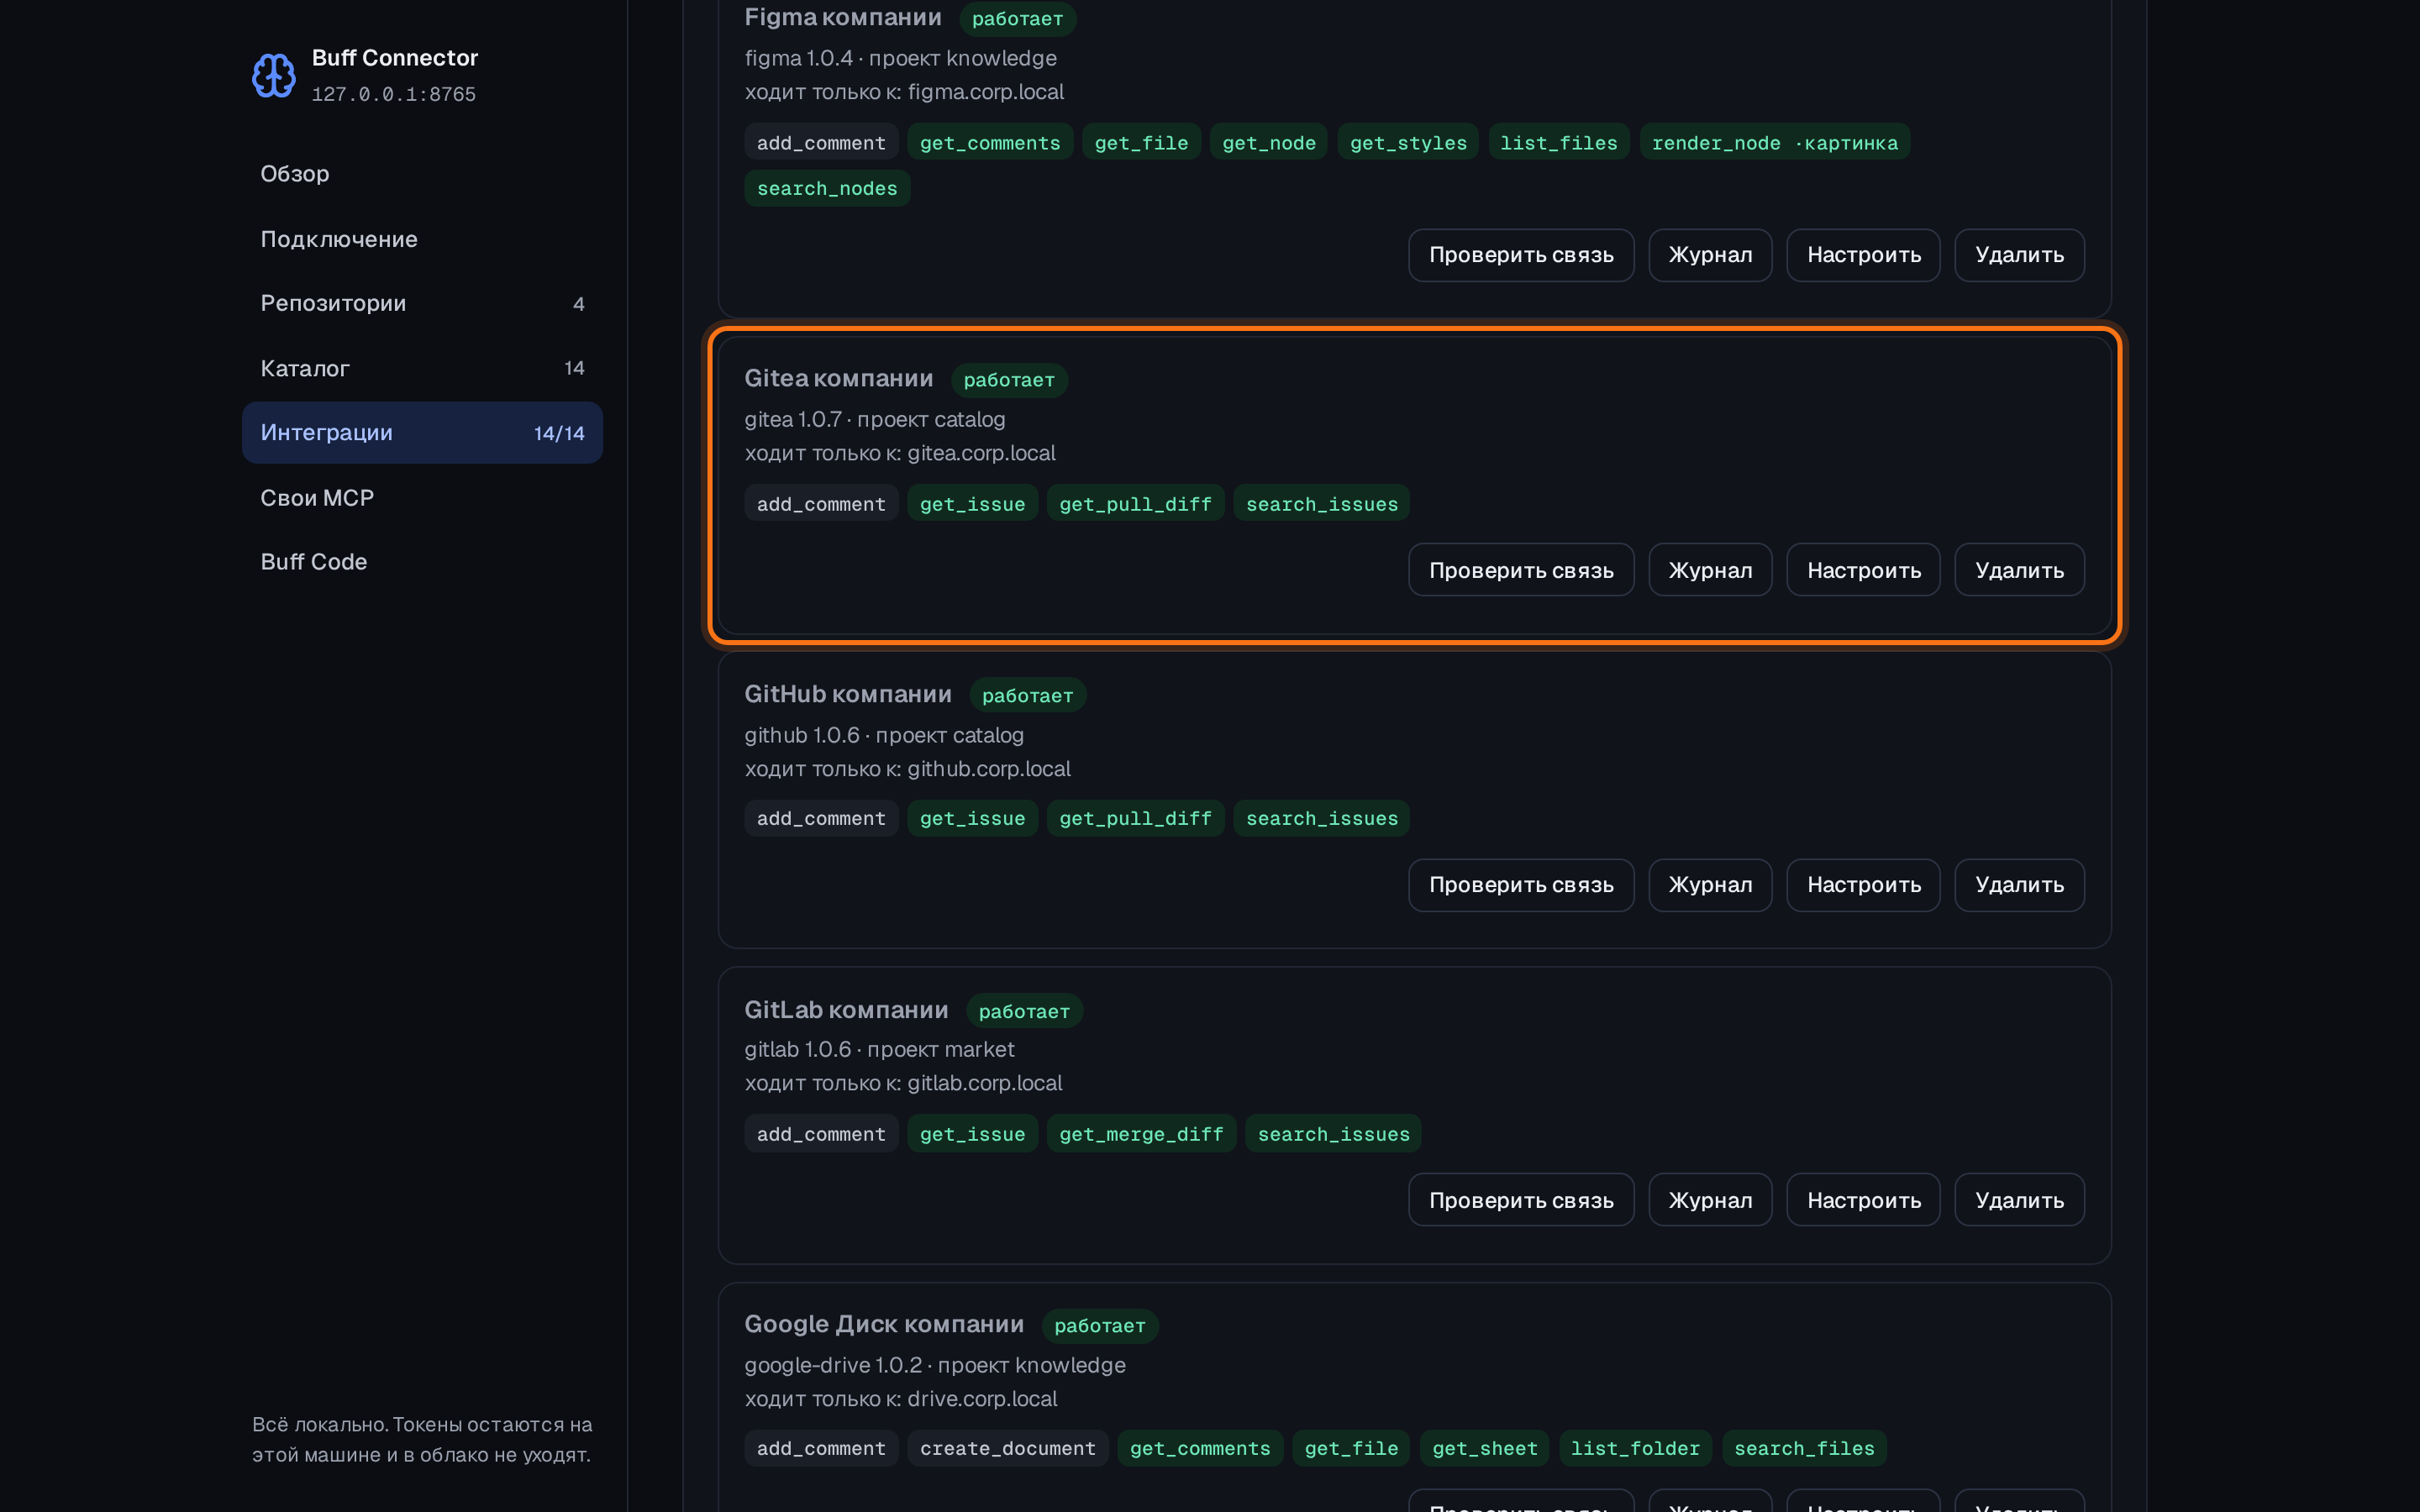Screen dimensions: 2420x1512
Task: Click the Google Диск компании title
Action: (884, 1324)
